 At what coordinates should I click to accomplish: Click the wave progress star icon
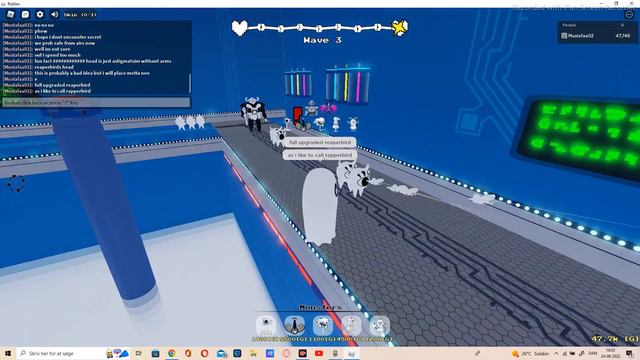coord(400,28)
